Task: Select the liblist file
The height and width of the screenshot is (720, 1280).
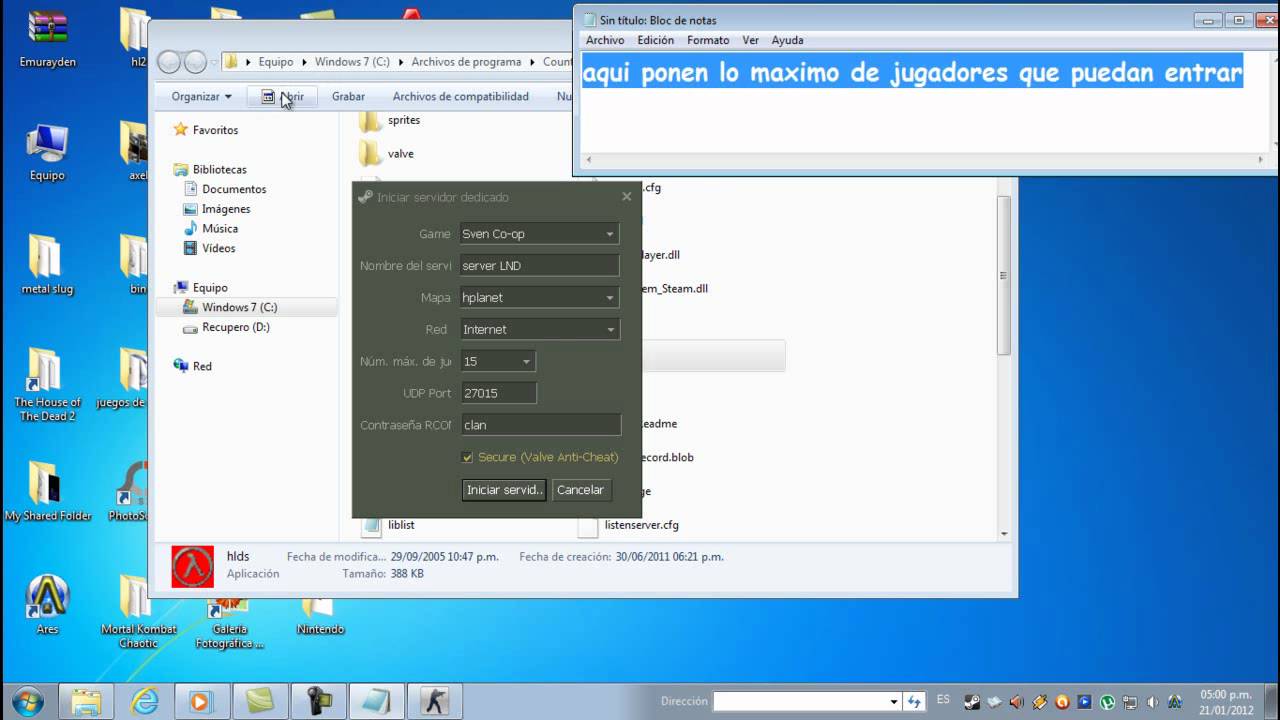Action: [390, 525]
